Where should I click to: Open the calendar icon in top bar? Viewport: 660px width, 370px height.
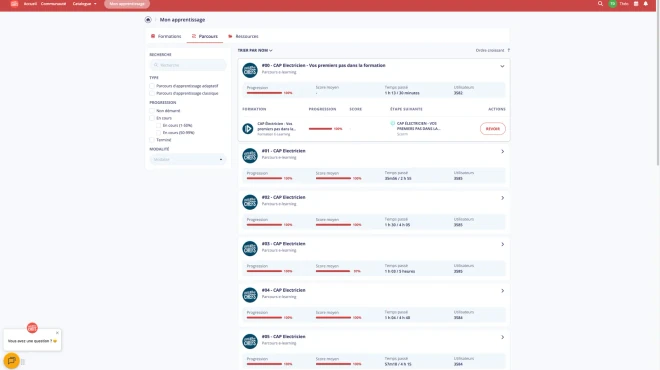point(636,4)
